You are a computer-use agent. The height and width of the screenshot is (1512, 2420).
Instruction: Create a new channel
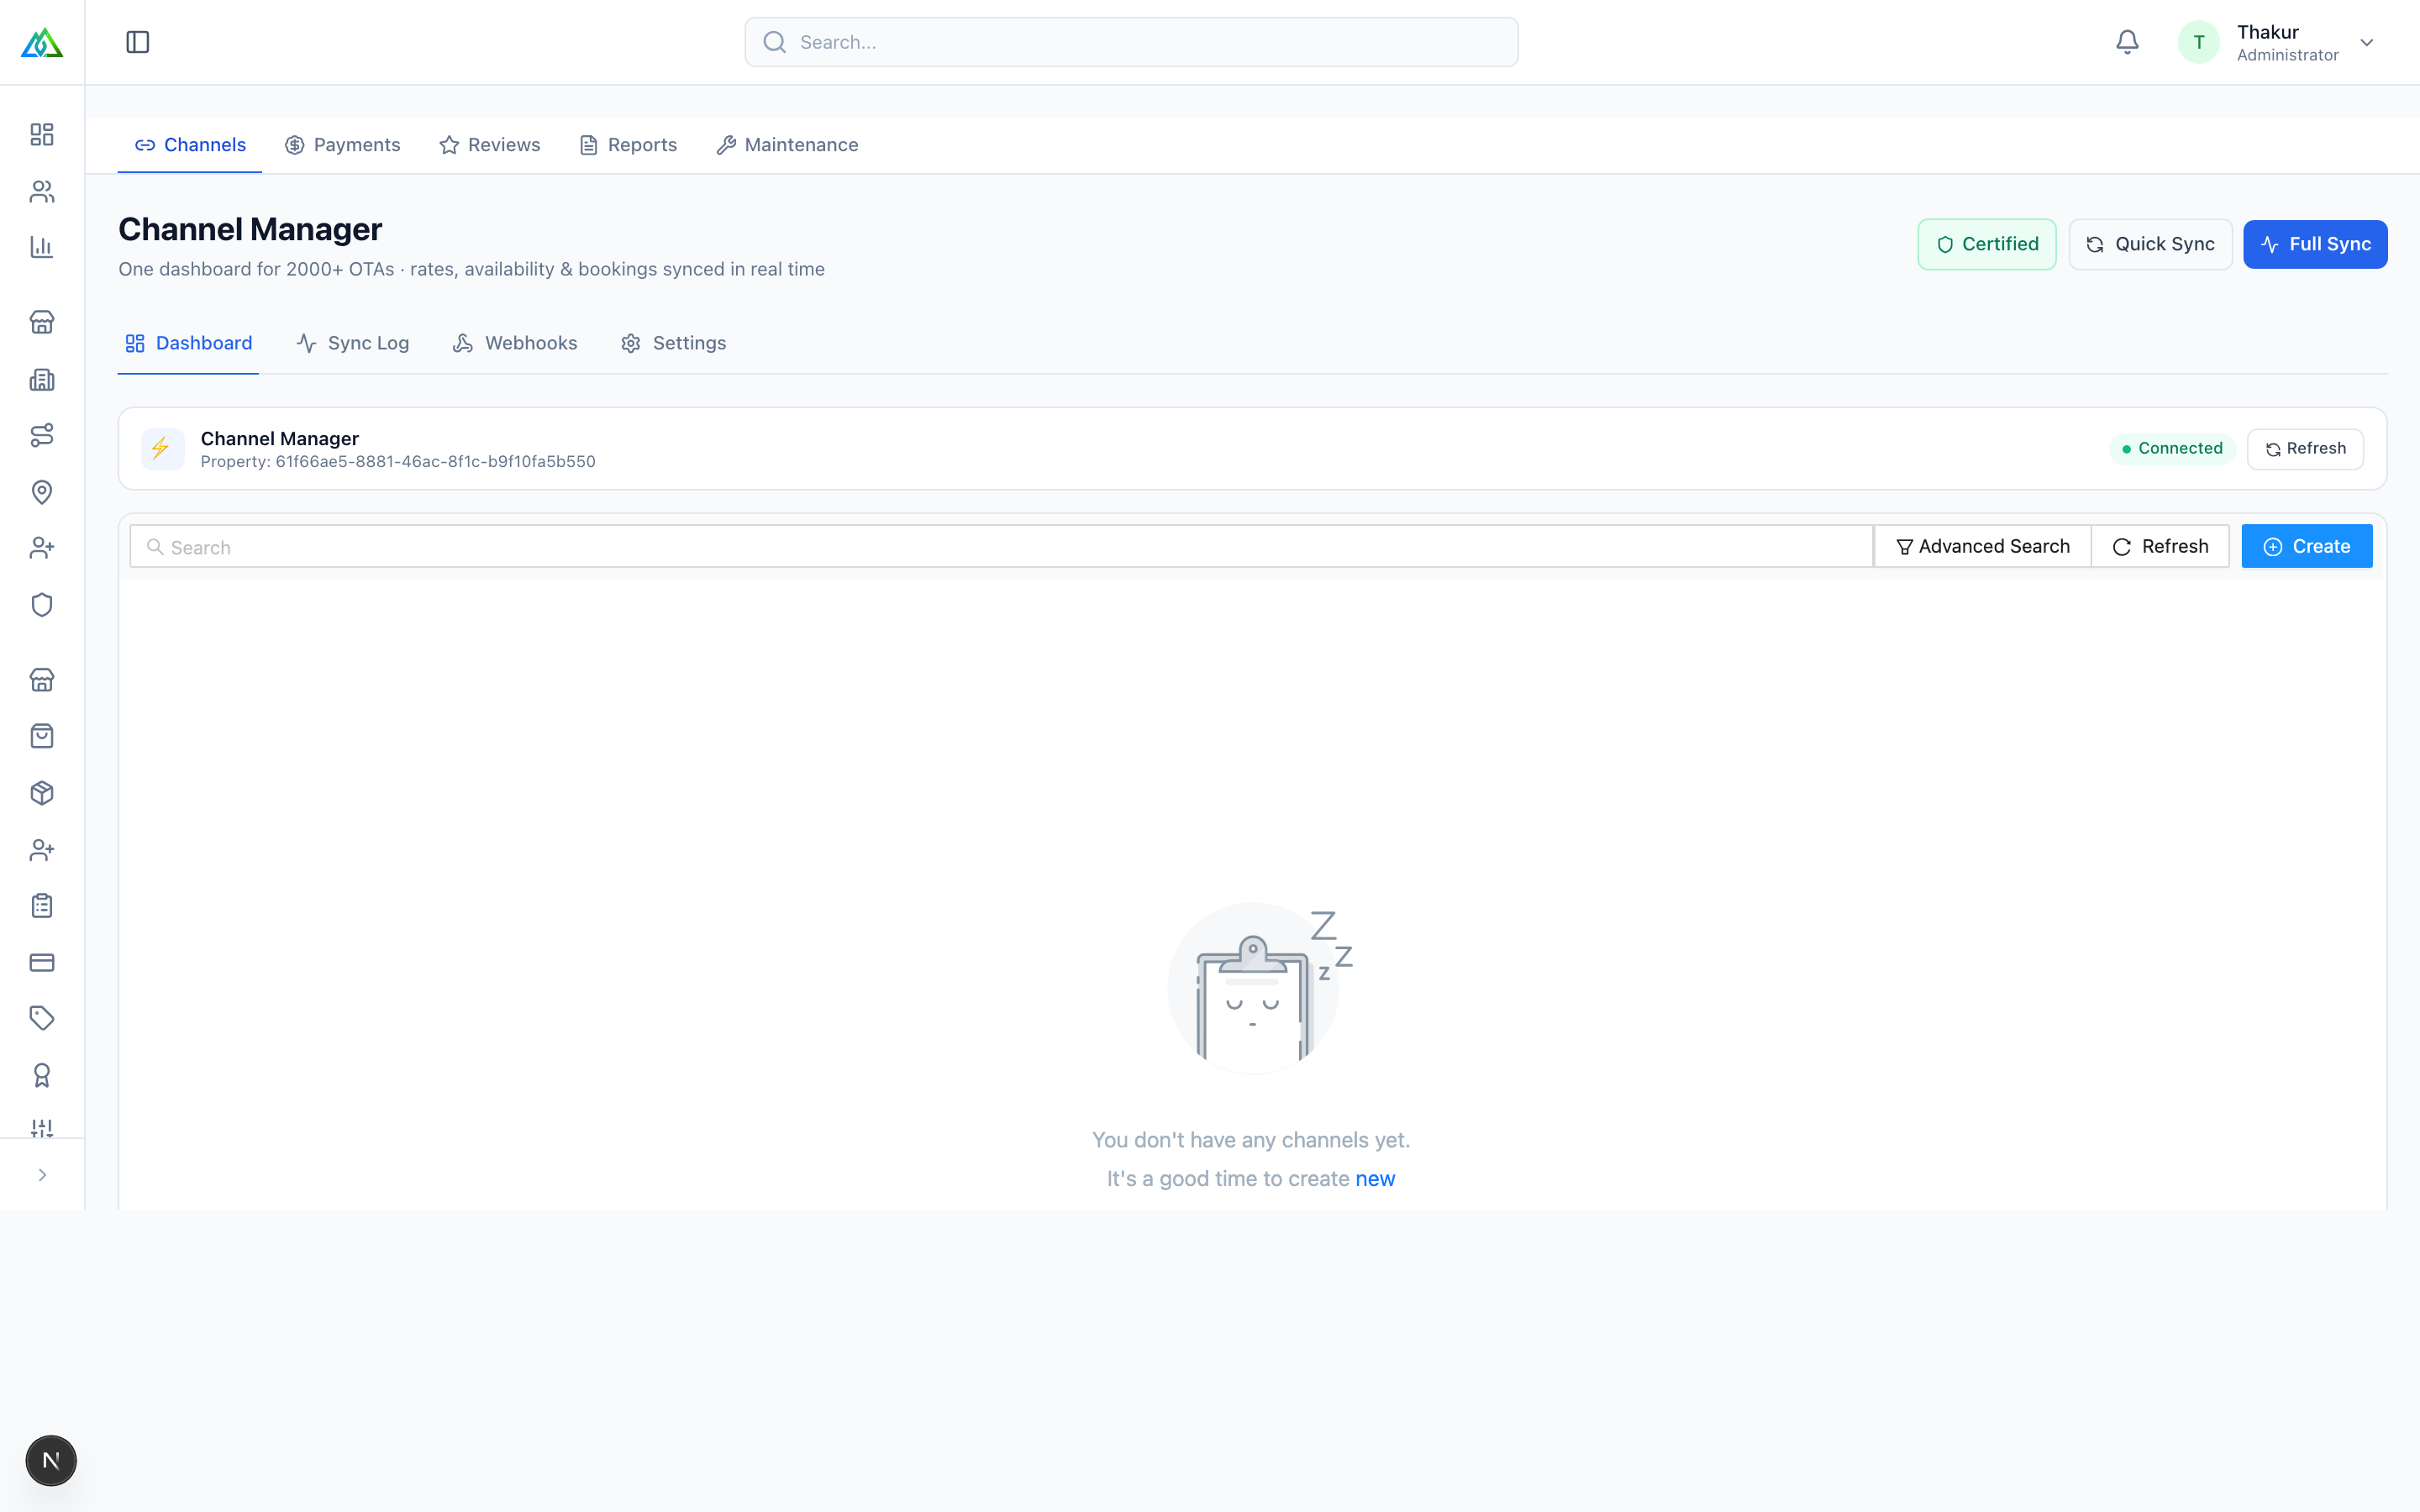(x=2307, y=546)
